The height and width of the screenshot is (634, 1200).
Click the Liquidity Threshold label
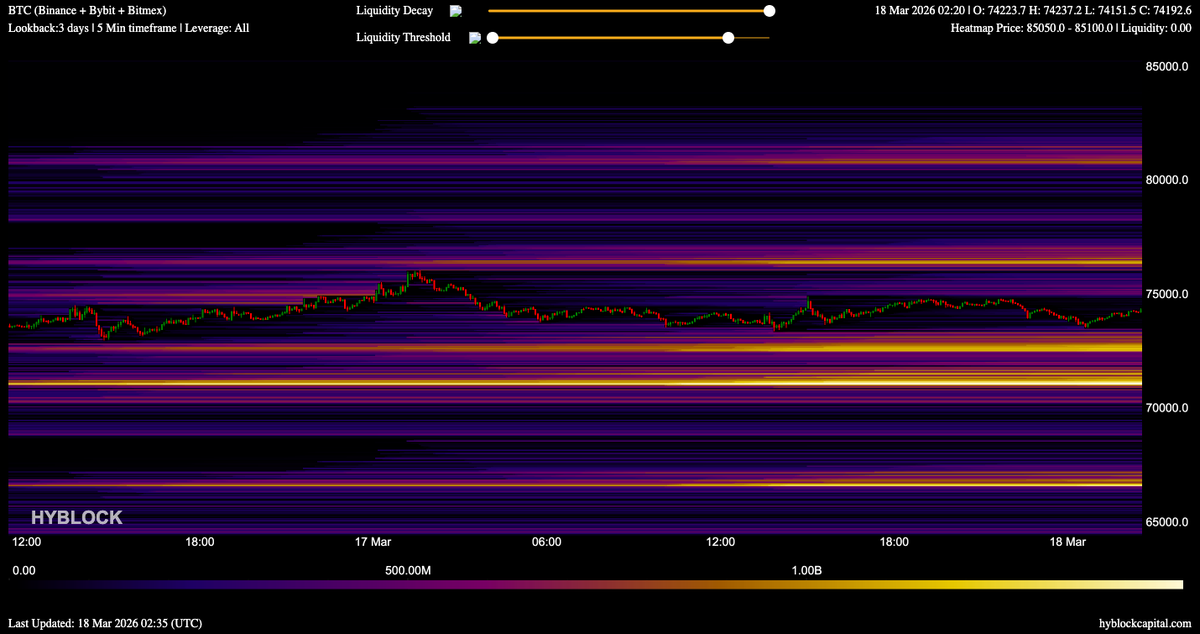403,38
